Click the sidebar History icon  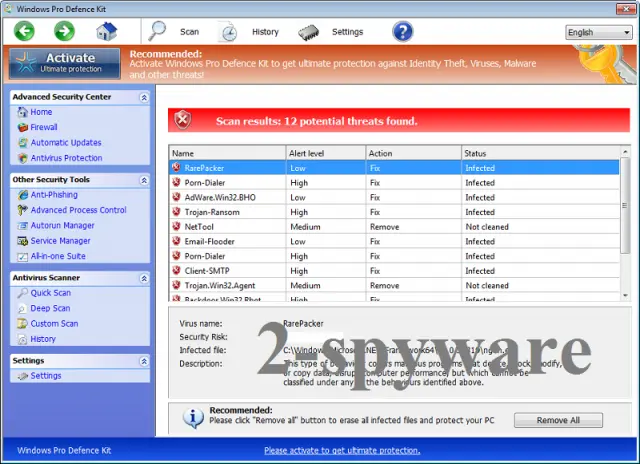(x=22, y=339)
